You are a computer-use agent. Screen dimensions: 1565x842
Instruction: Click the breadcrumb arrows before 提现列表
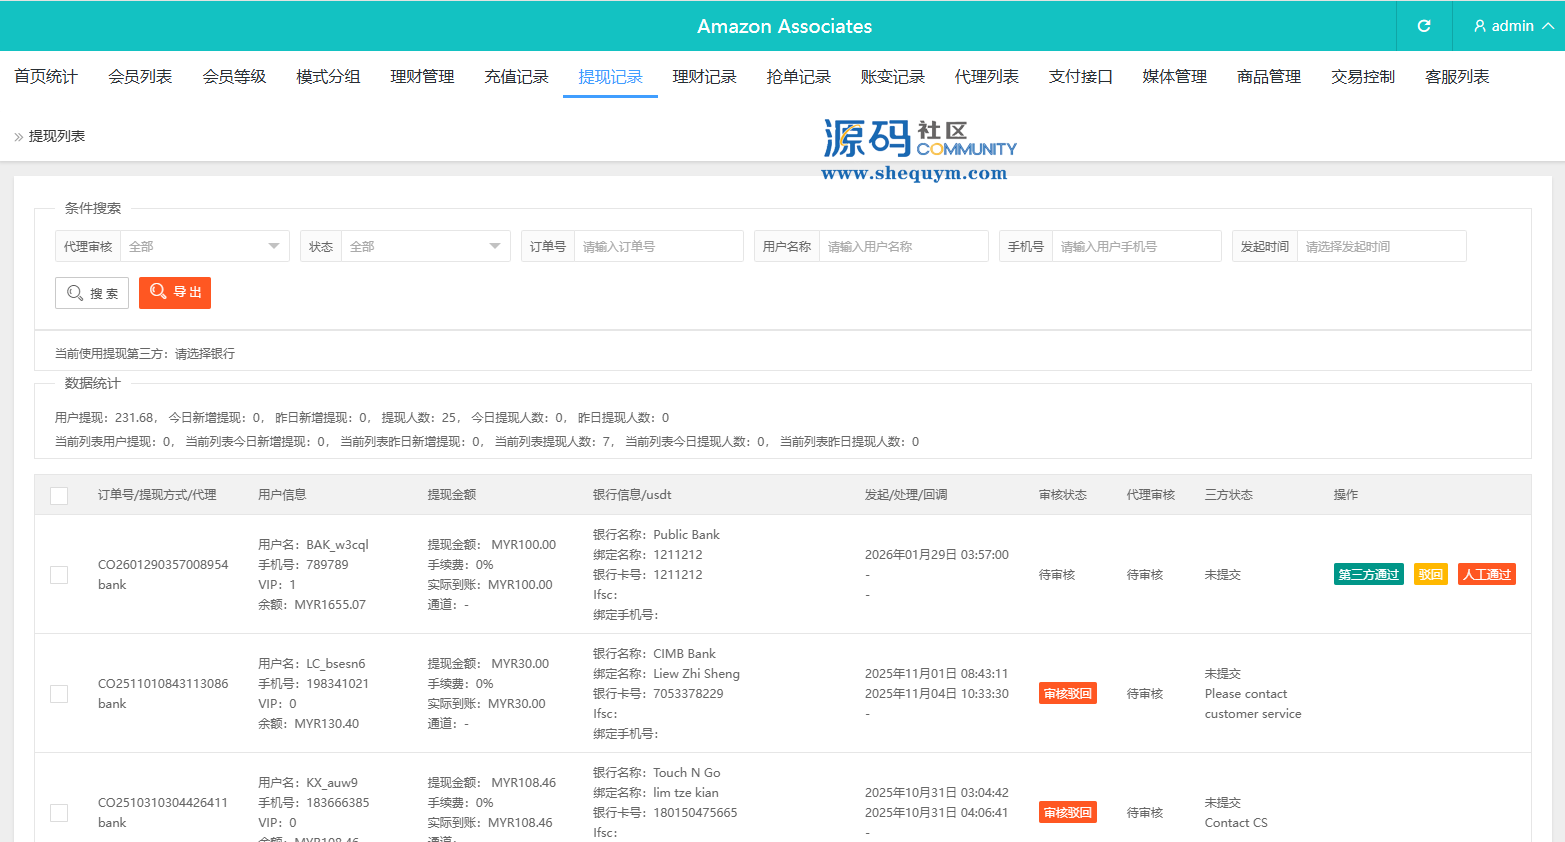tap(18, 137)
